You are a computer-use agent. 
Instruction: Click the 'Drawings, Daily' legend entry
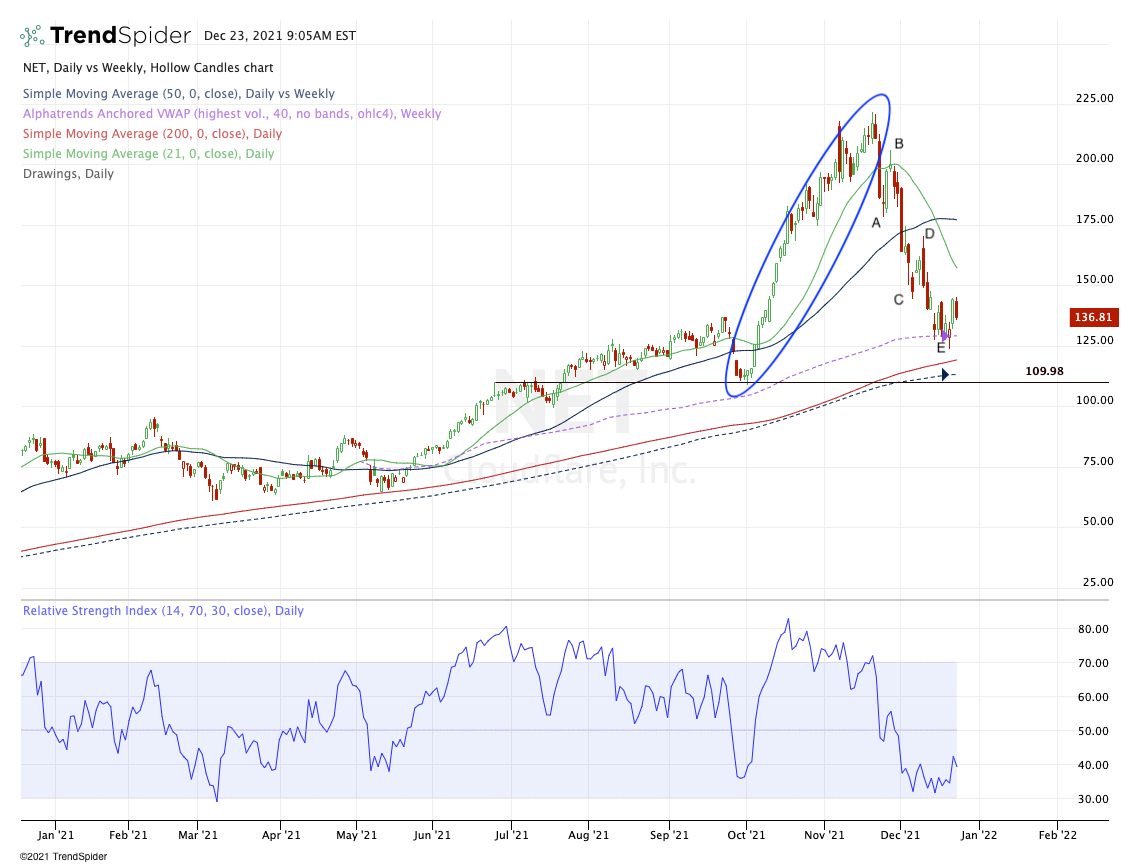click(68, 174)
